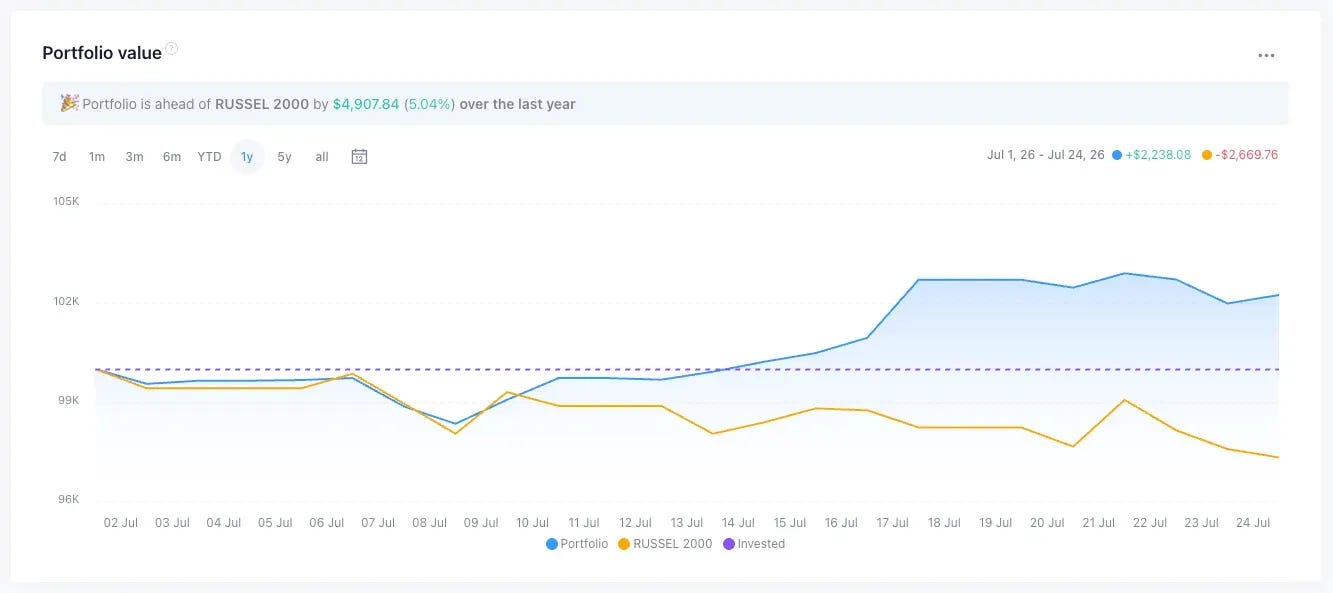Click the 102K y-axis label
Viewport: 1333px width, 593px height.
click(66, 301)
